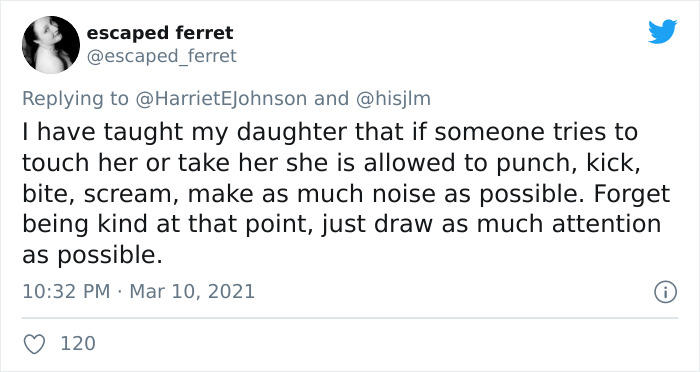Click the 120 likes count

pos(78,344)
